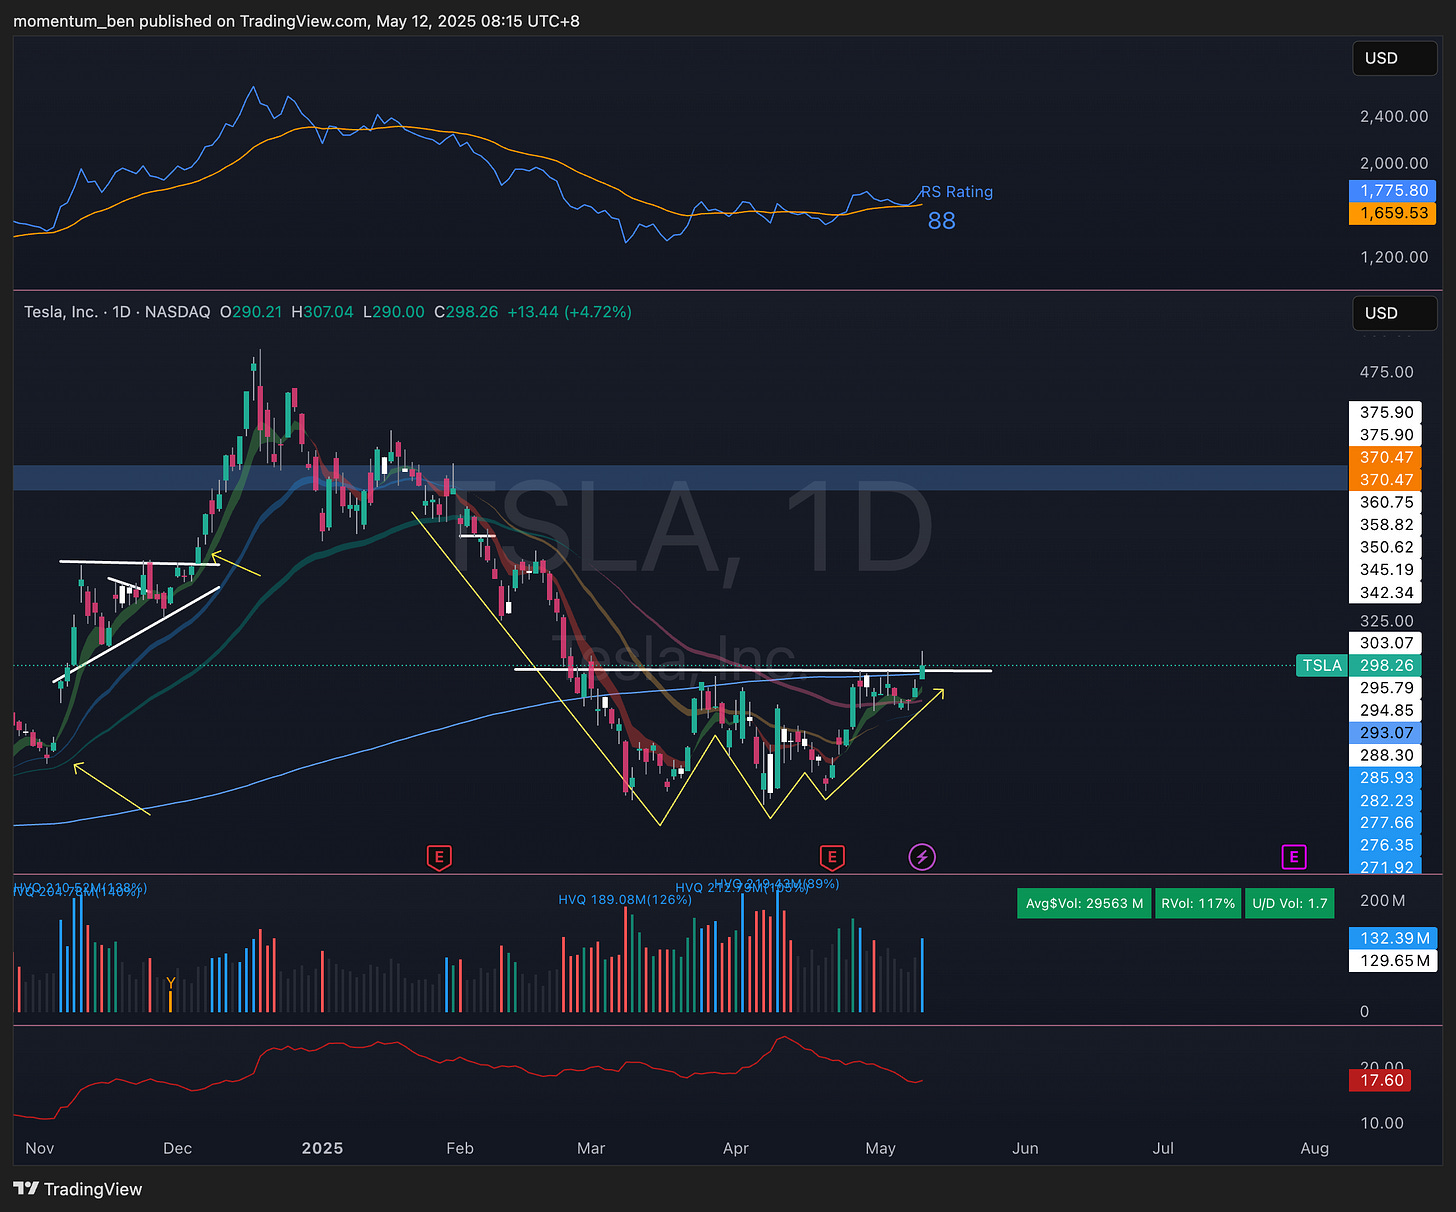This screenshot has height=1212, width=1456.
Task: Click the blue 282.23 price label
Action: click(x=1386, y=800)
